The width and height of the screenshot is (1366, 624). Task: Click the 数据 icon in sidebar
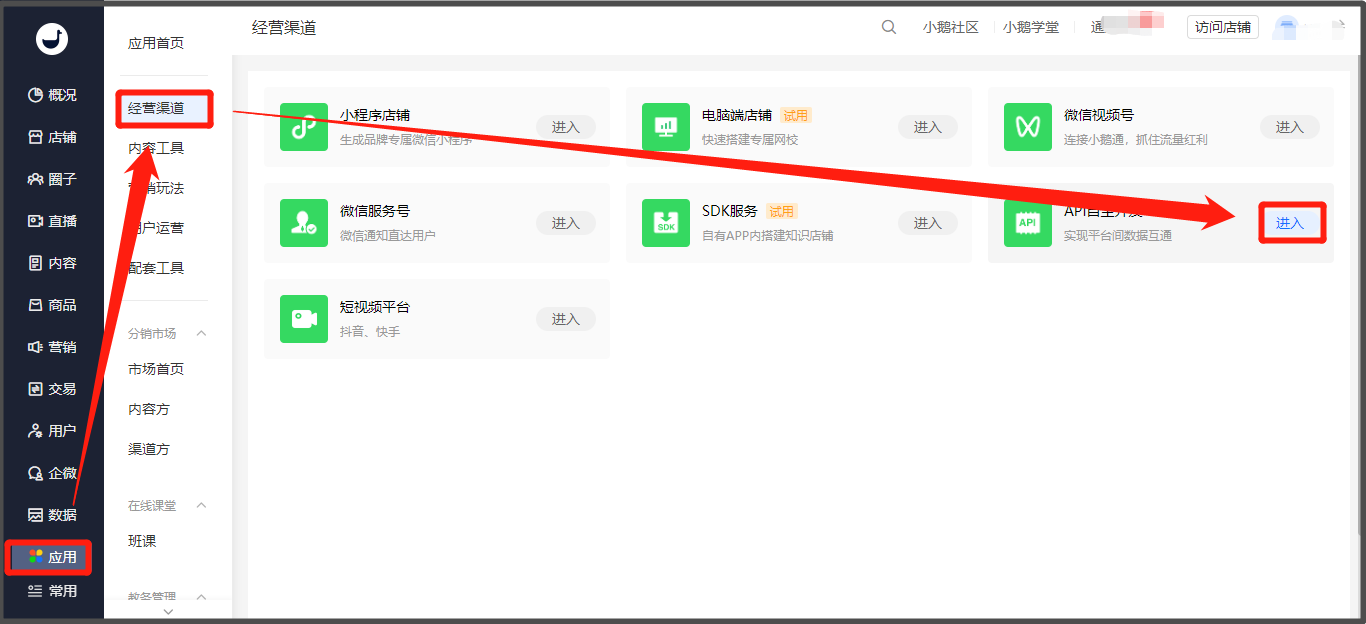click(35, 515)
